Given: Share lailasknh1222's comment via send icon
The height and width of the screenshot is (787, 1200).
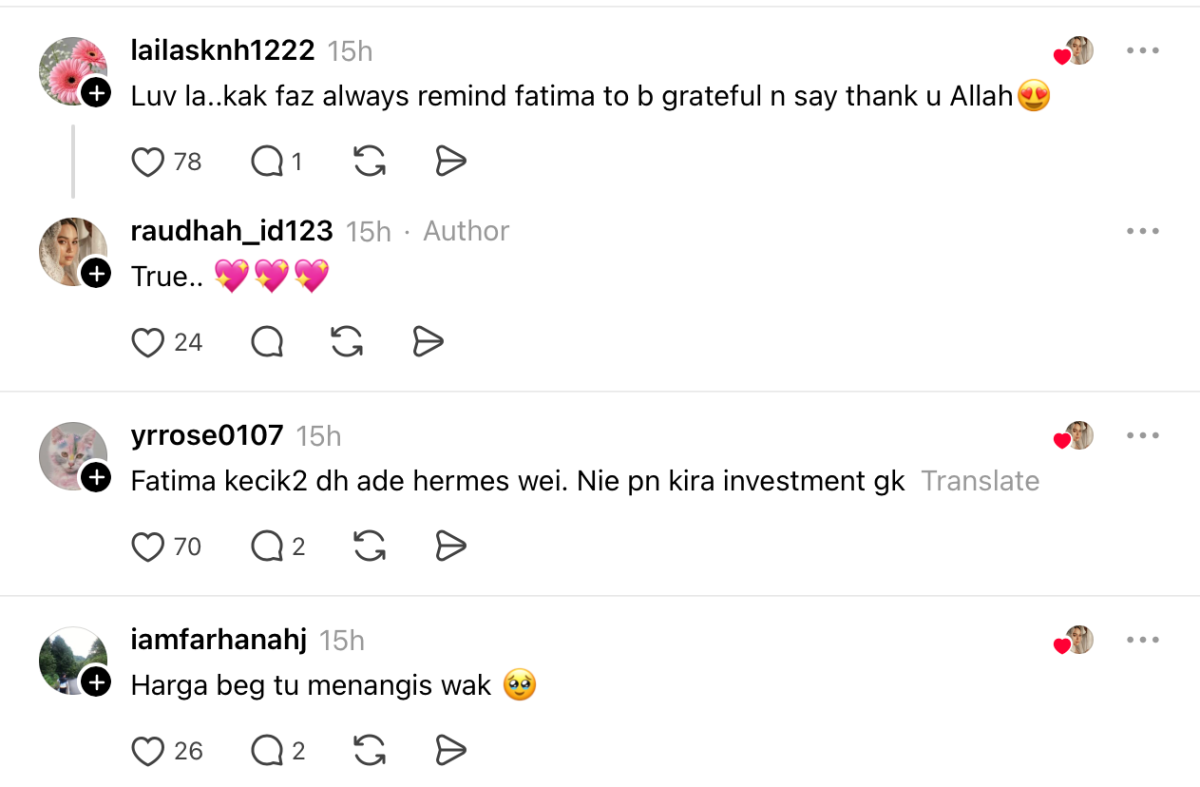Looking at the screenshot, I should 452,162.
